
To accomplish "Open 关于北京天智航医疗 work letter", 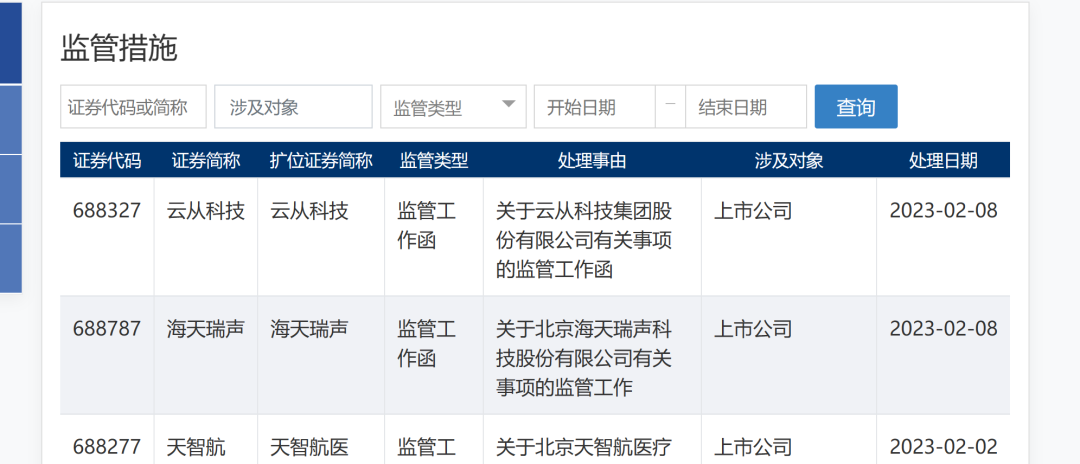I will coord(584,447).
